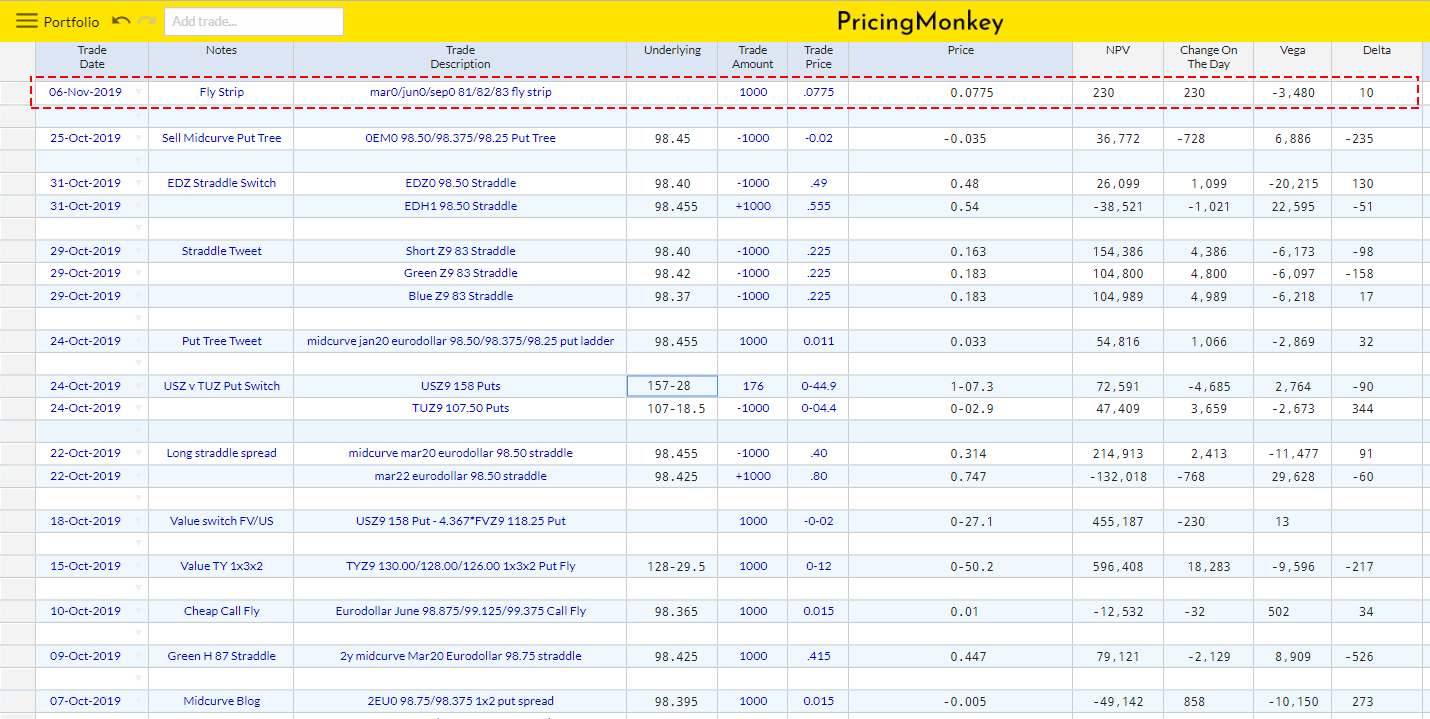
Task: Click the Fly Strip note cell
Action: [221, 92]
